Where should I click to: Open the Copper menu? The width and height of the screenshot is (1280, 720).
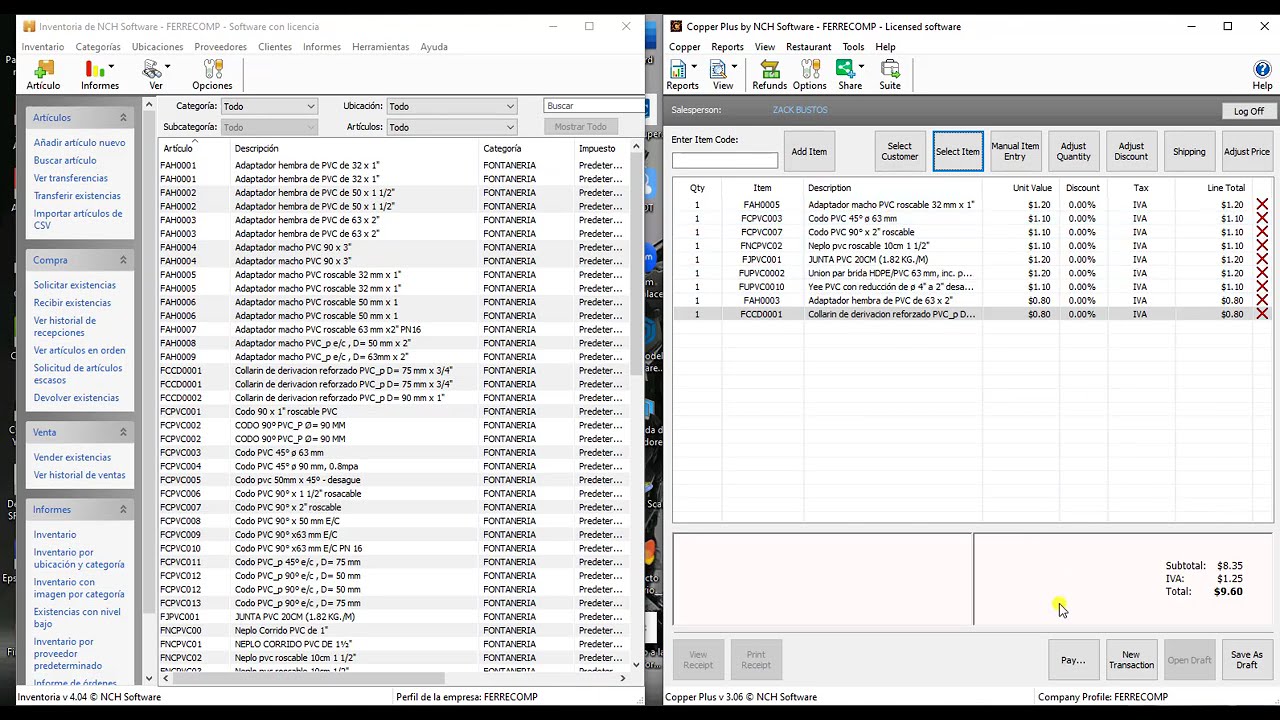[685, 47]
